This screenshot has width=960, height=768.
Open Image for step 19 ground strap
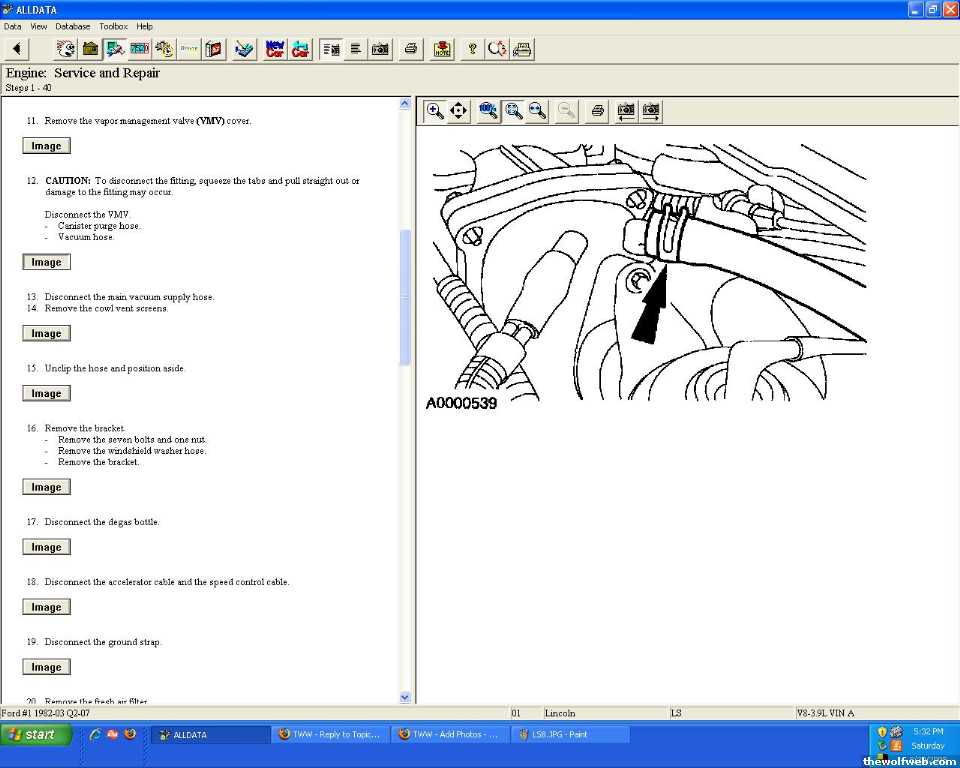point(46,668)
